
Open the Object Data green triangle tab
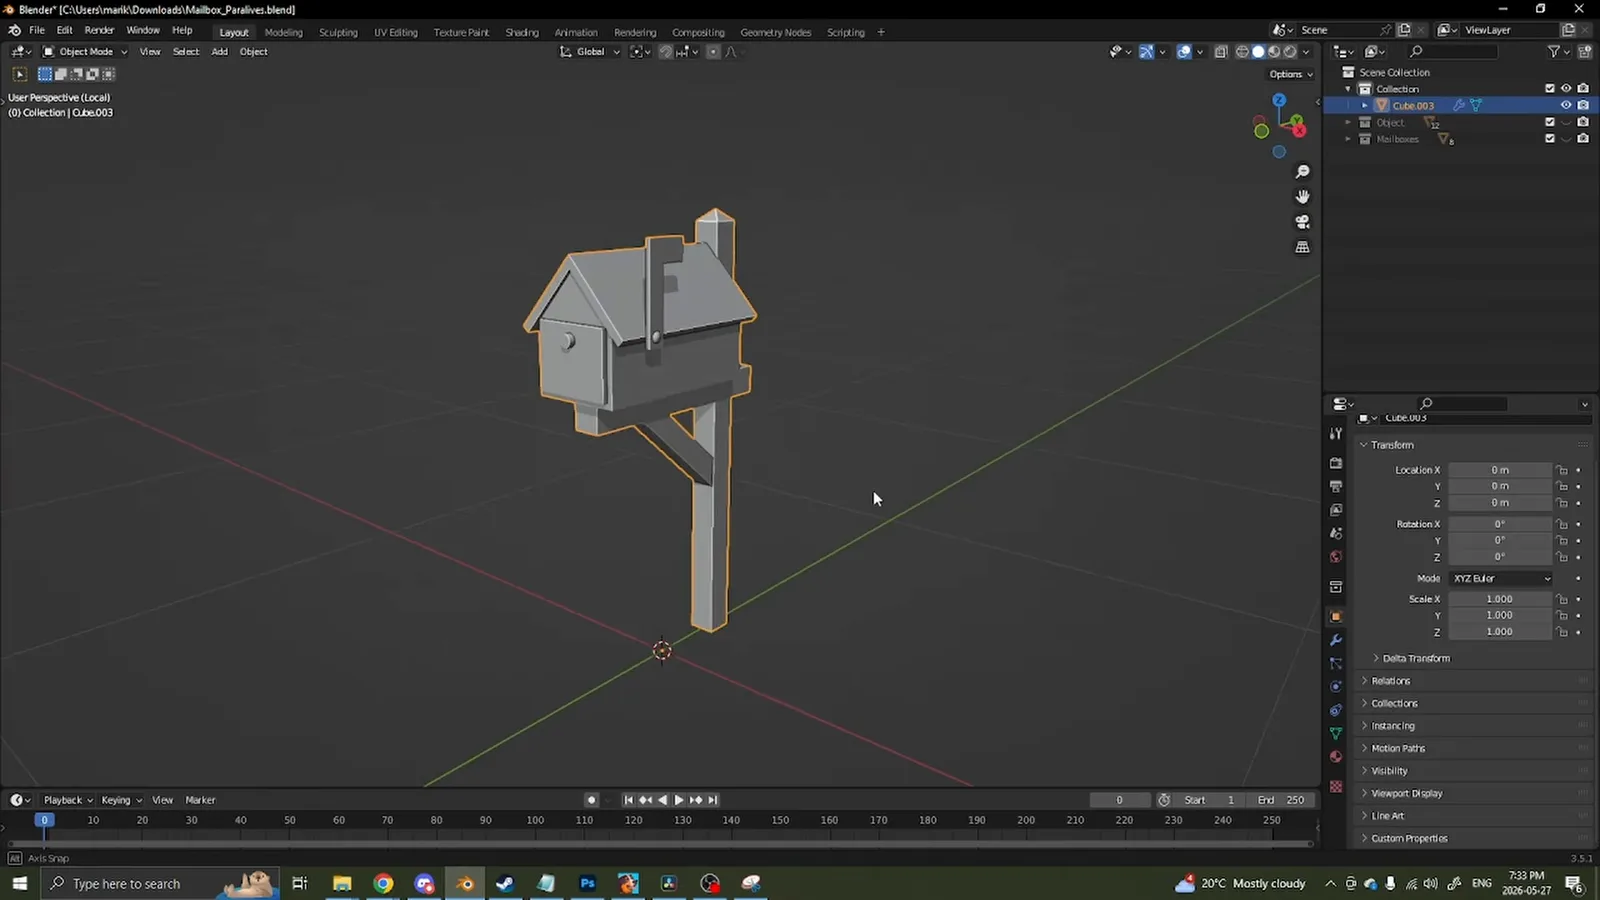1336,734
